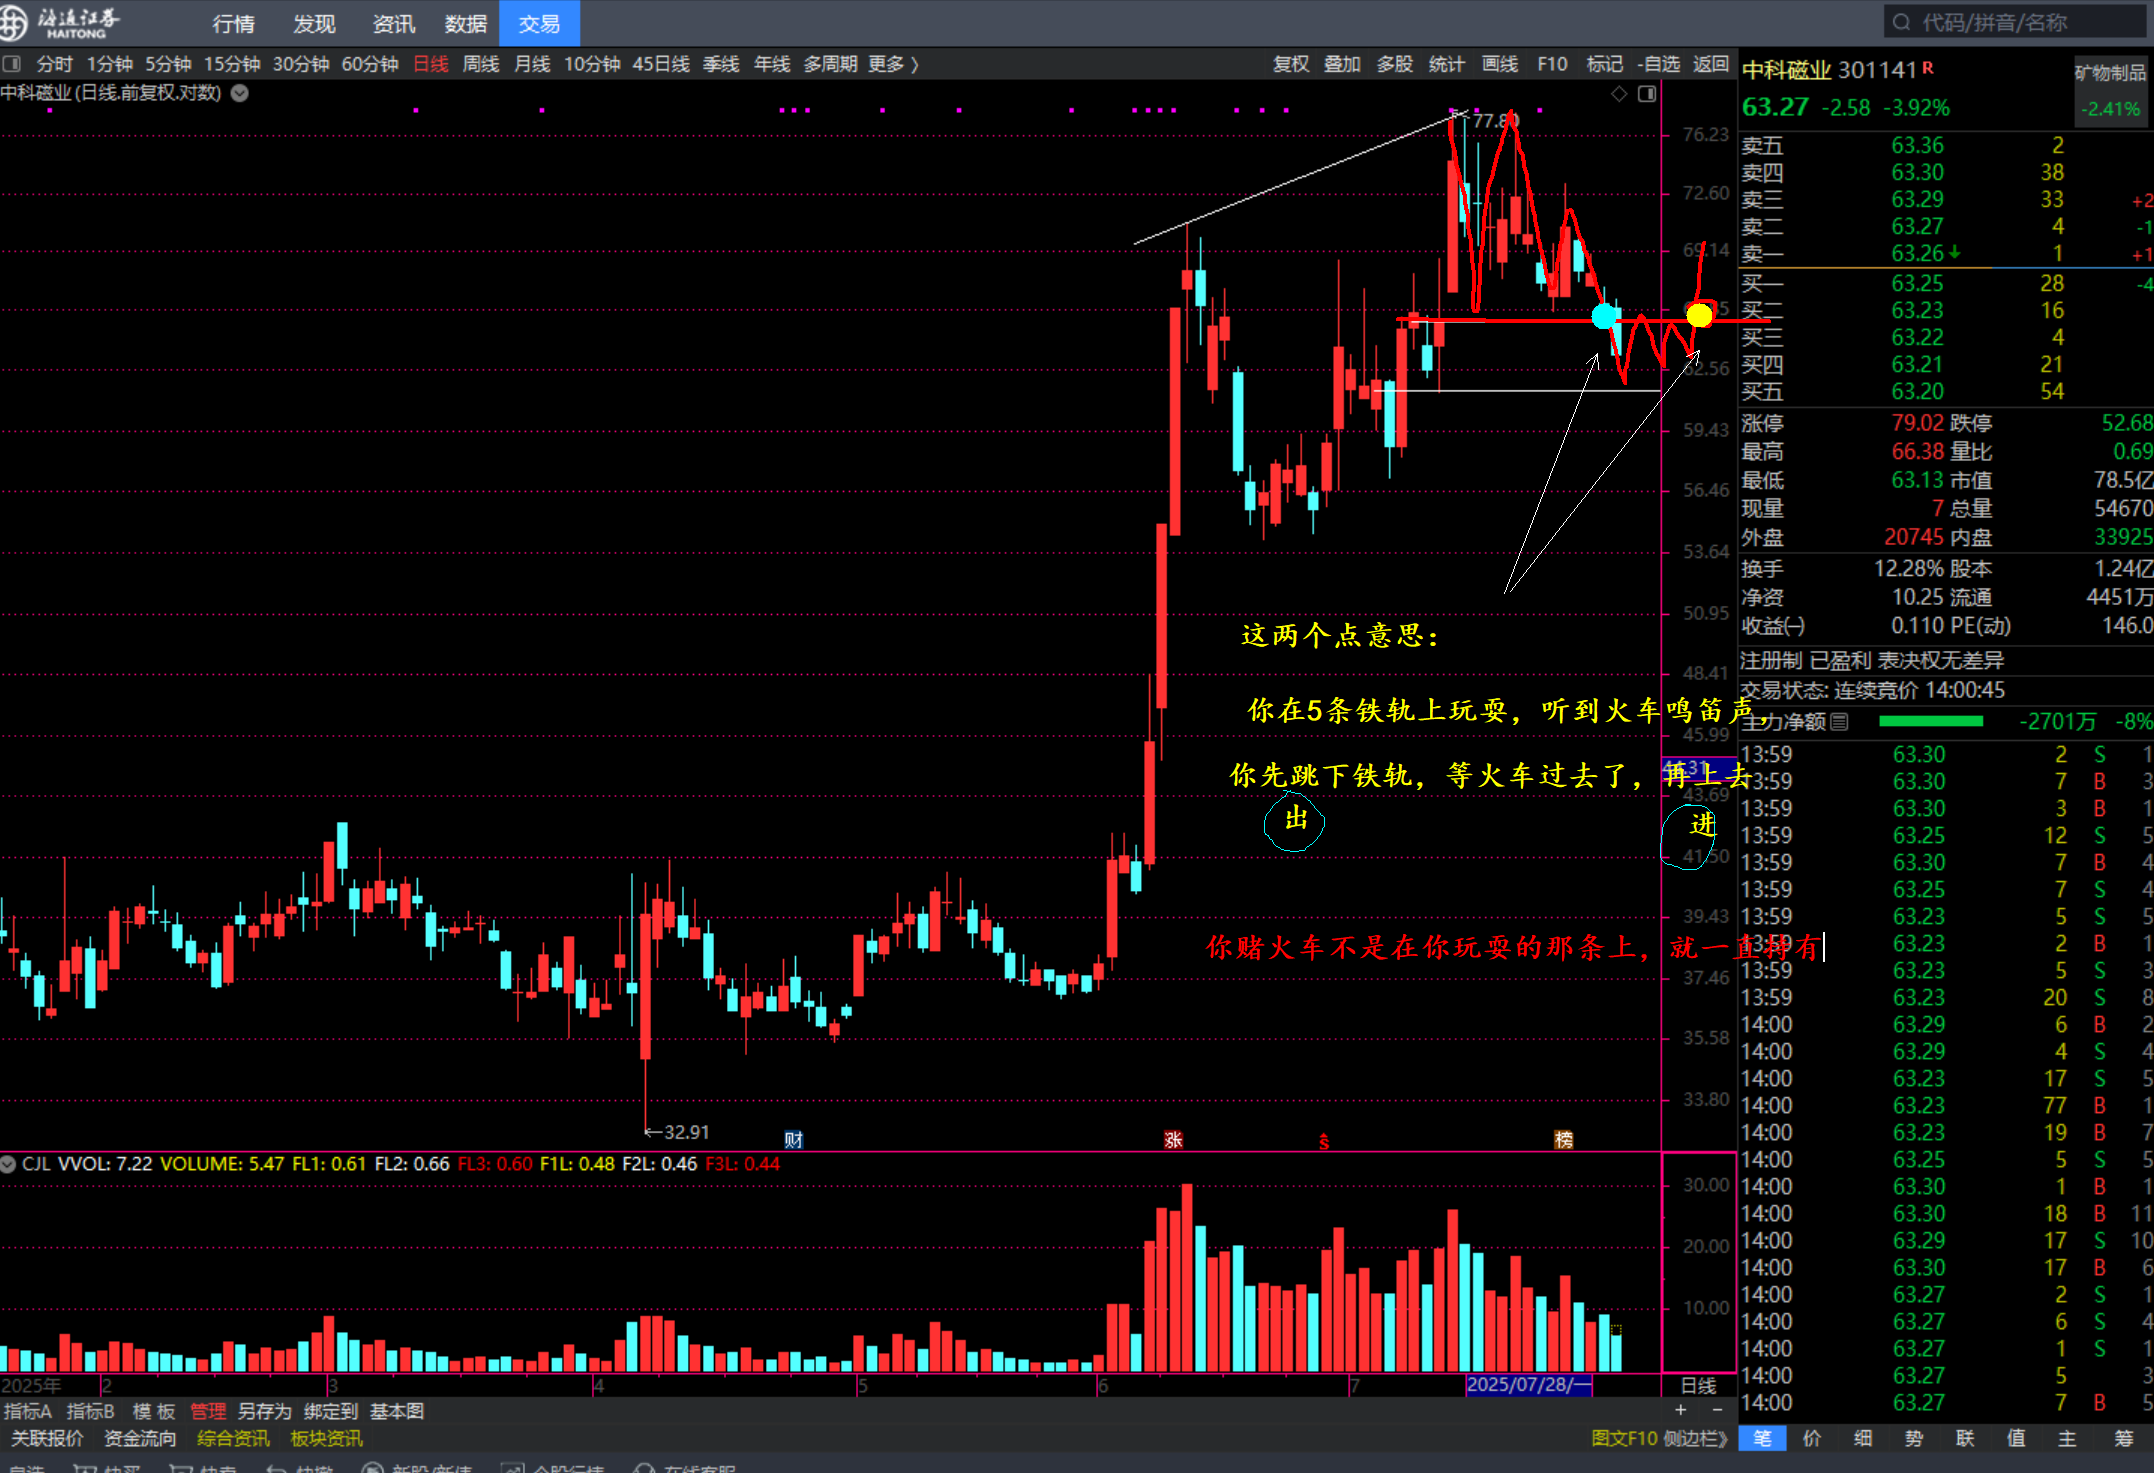Open the 标记 marker menu

[1604, 64]
